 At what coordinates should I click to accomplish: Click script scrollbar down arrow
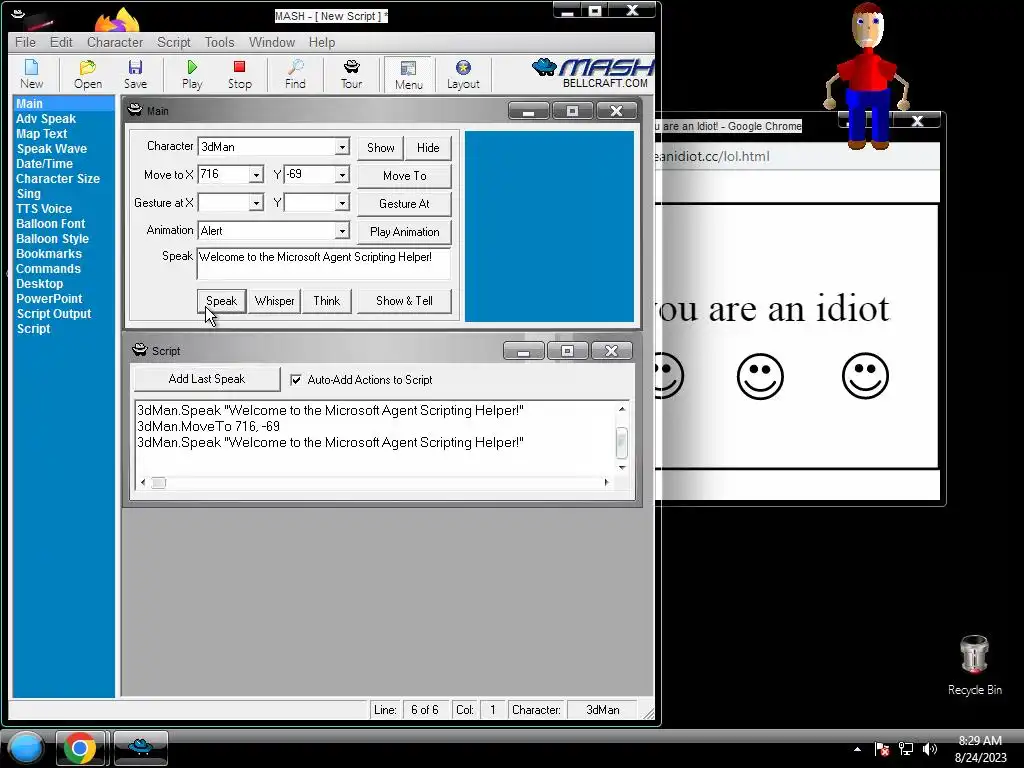(x=622, y=468)
